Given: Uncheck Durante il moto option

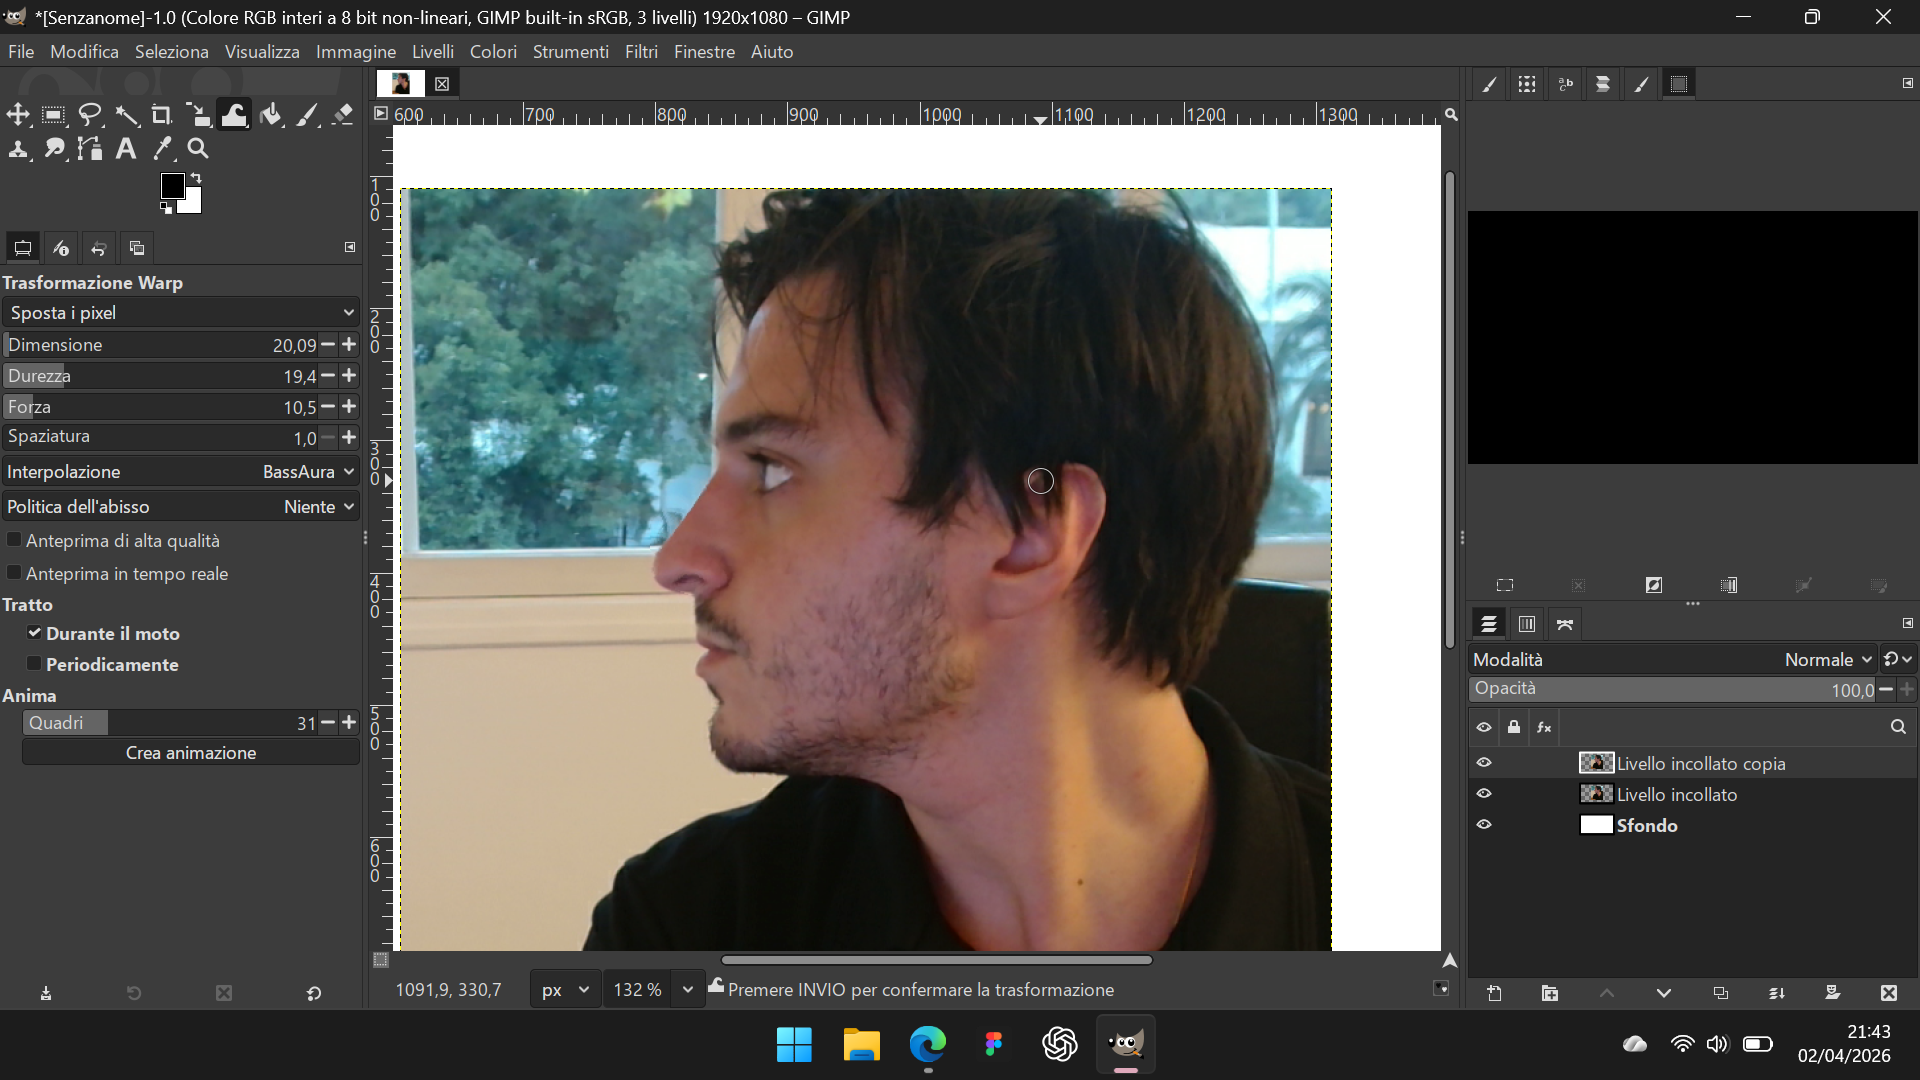Looking at the screenshot, I should (34, 633).
